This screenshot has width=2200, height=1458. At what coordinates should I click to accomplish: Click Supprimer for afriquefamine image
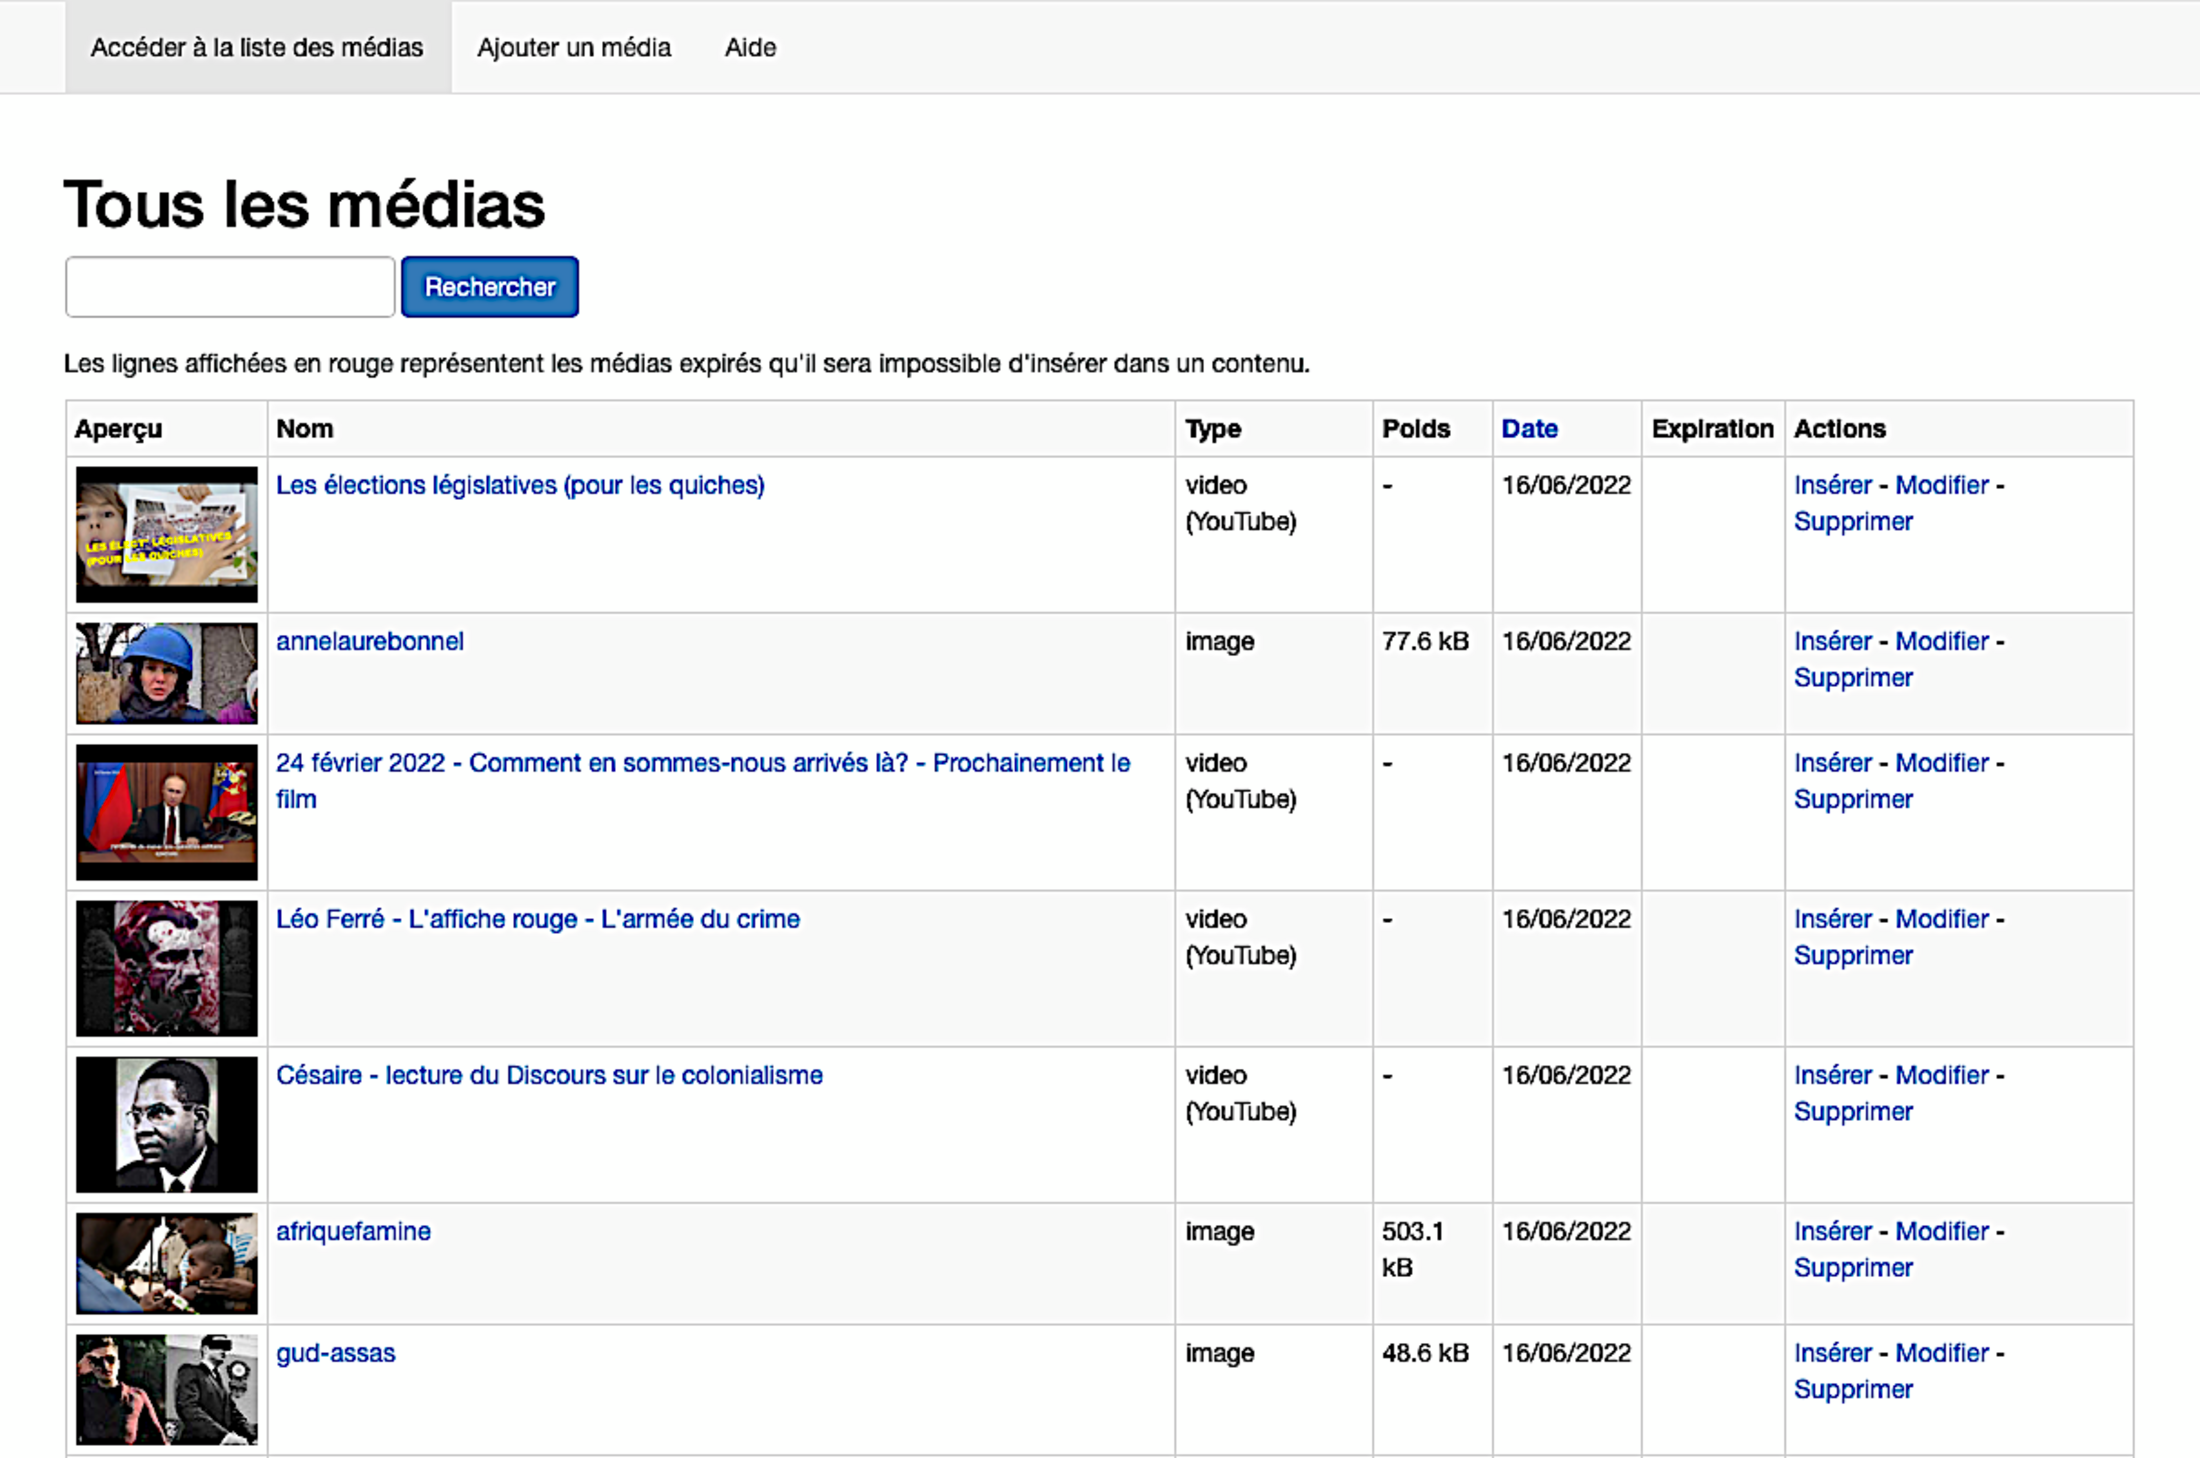pyautogui.click(x=1852, y=1267)
